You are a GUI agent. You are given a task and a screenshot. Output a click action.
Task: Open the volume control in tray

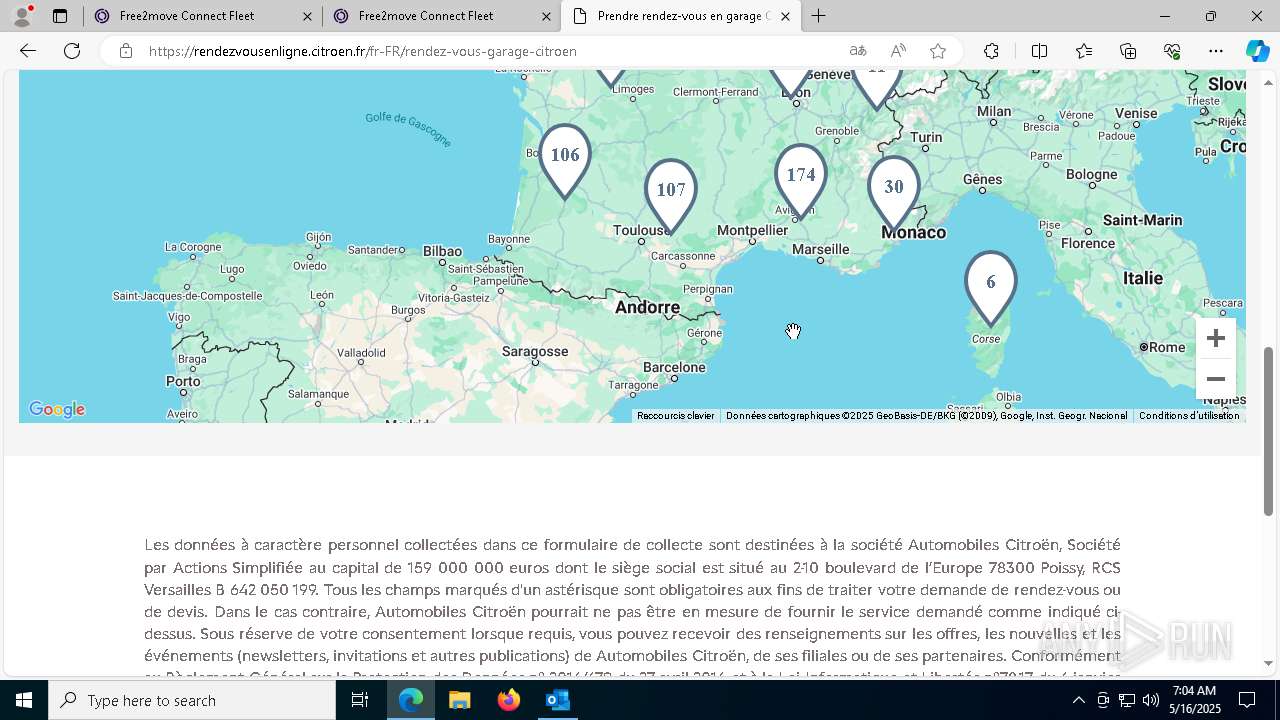click(x=1150, y=700)
